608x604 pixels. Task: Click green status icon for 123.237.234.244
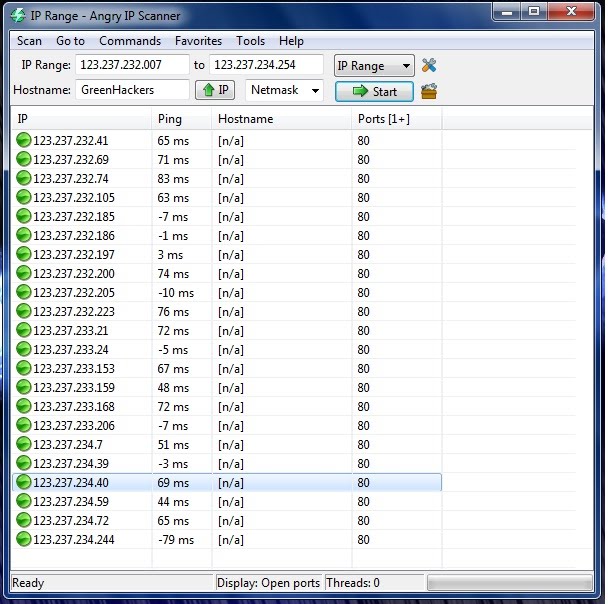coord(24,539)
